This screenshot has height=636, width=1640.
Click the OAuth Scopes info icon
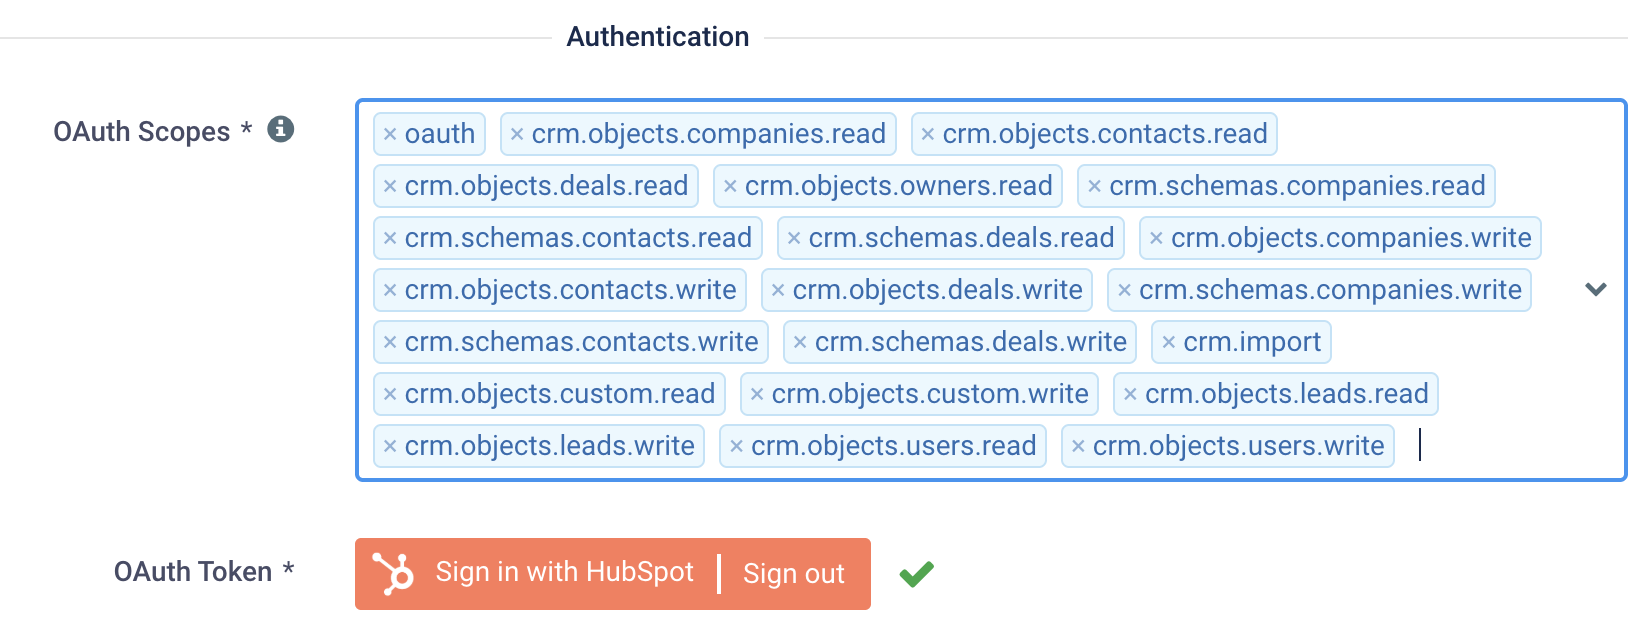[281, 129]
